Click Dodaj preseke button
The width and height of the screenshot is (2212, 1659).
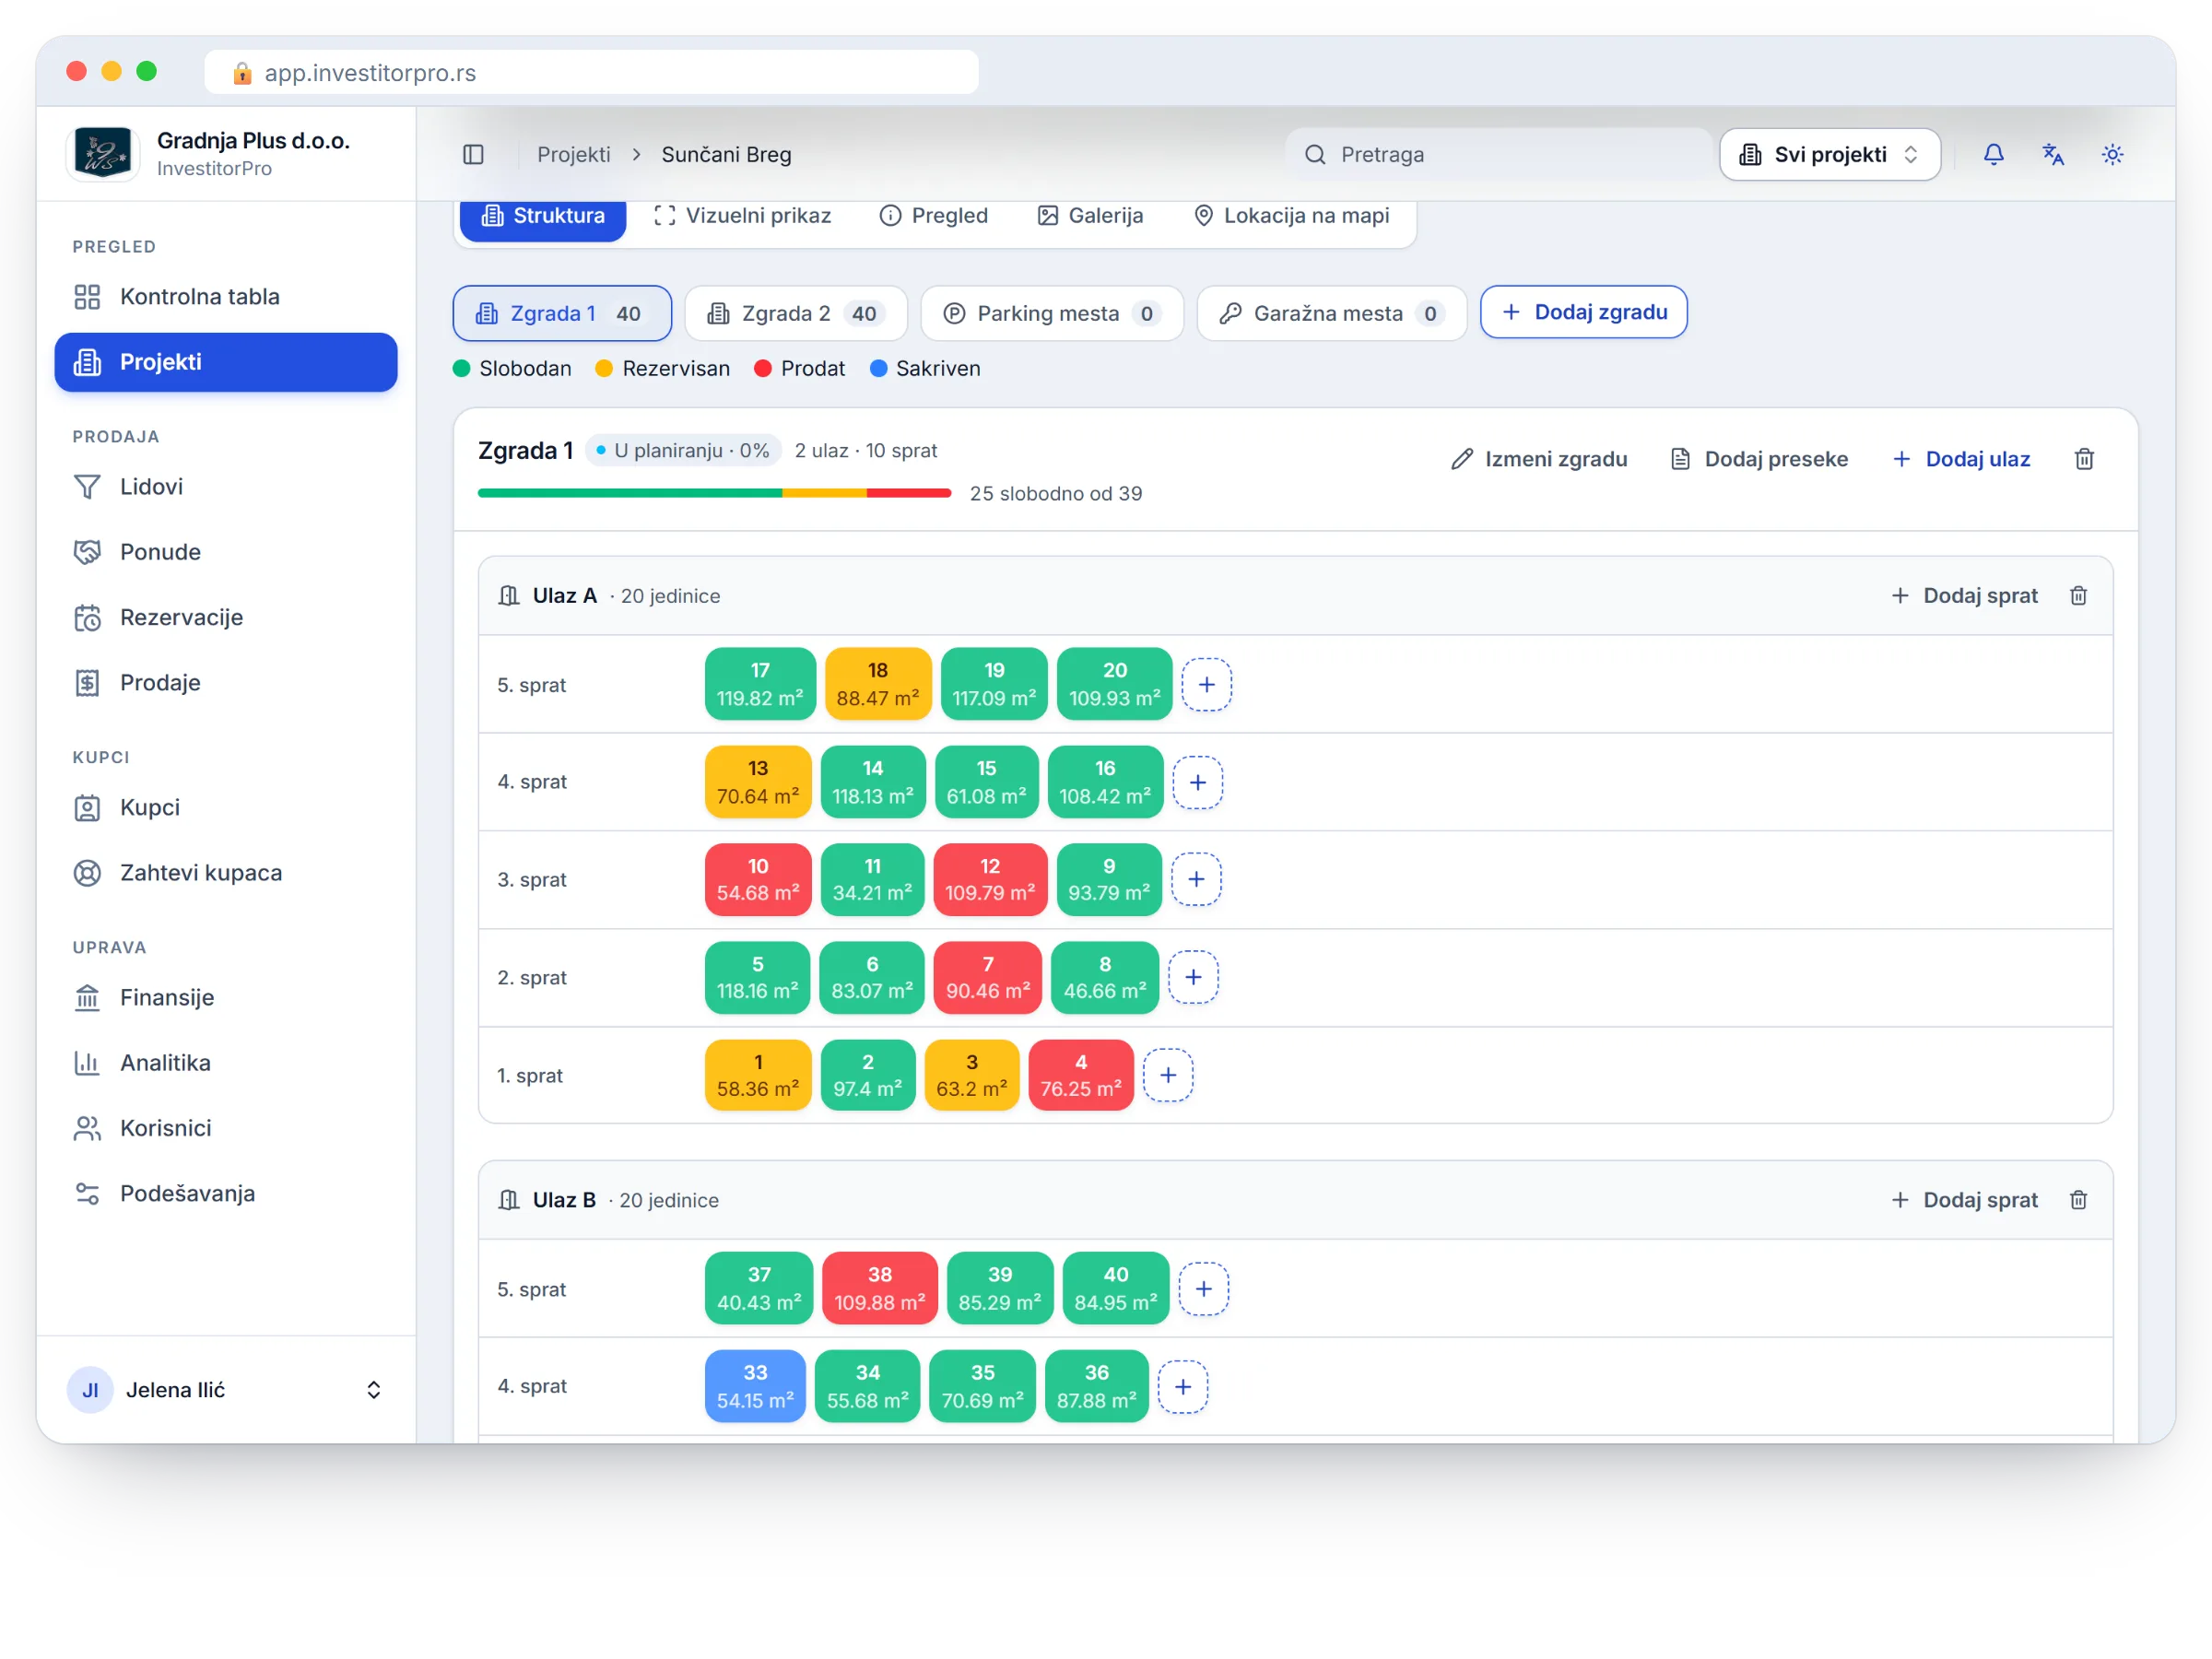(1759, 459)
